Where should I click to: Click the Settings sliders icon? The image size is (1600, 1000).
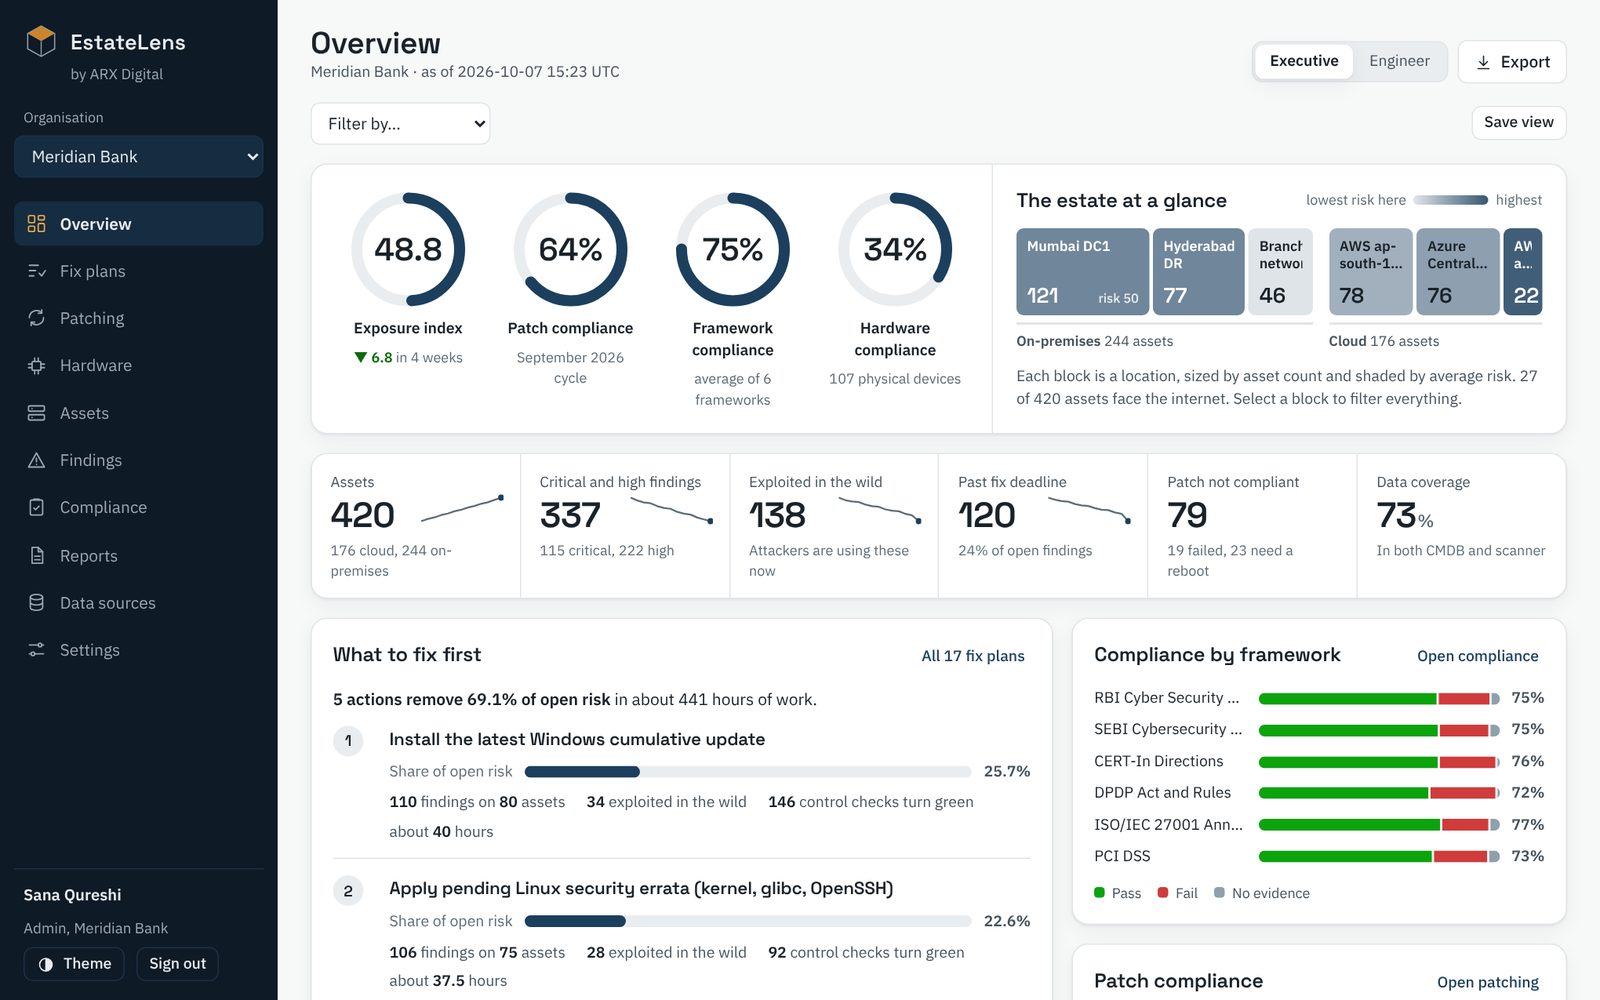(x=37, y=650)
